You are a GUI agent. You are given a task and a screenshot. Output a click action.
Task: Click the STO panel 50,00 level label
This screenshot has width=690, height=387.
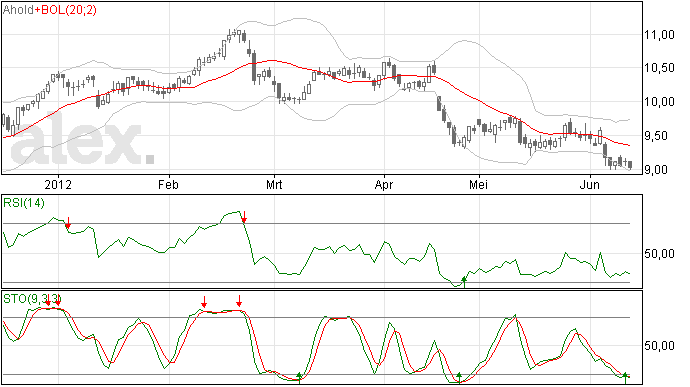pyautogui.click(x=659, y=346)
